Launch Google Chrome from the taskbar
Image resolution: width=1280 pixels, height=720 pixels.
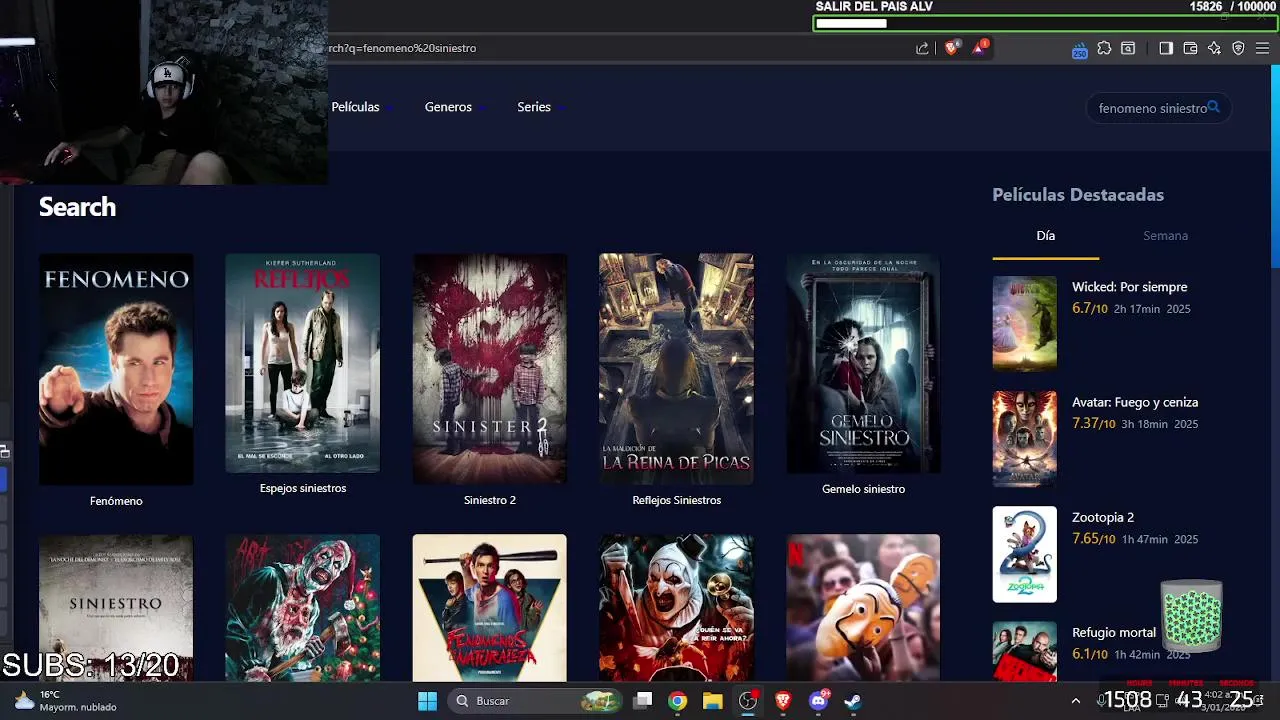point(678,701)
